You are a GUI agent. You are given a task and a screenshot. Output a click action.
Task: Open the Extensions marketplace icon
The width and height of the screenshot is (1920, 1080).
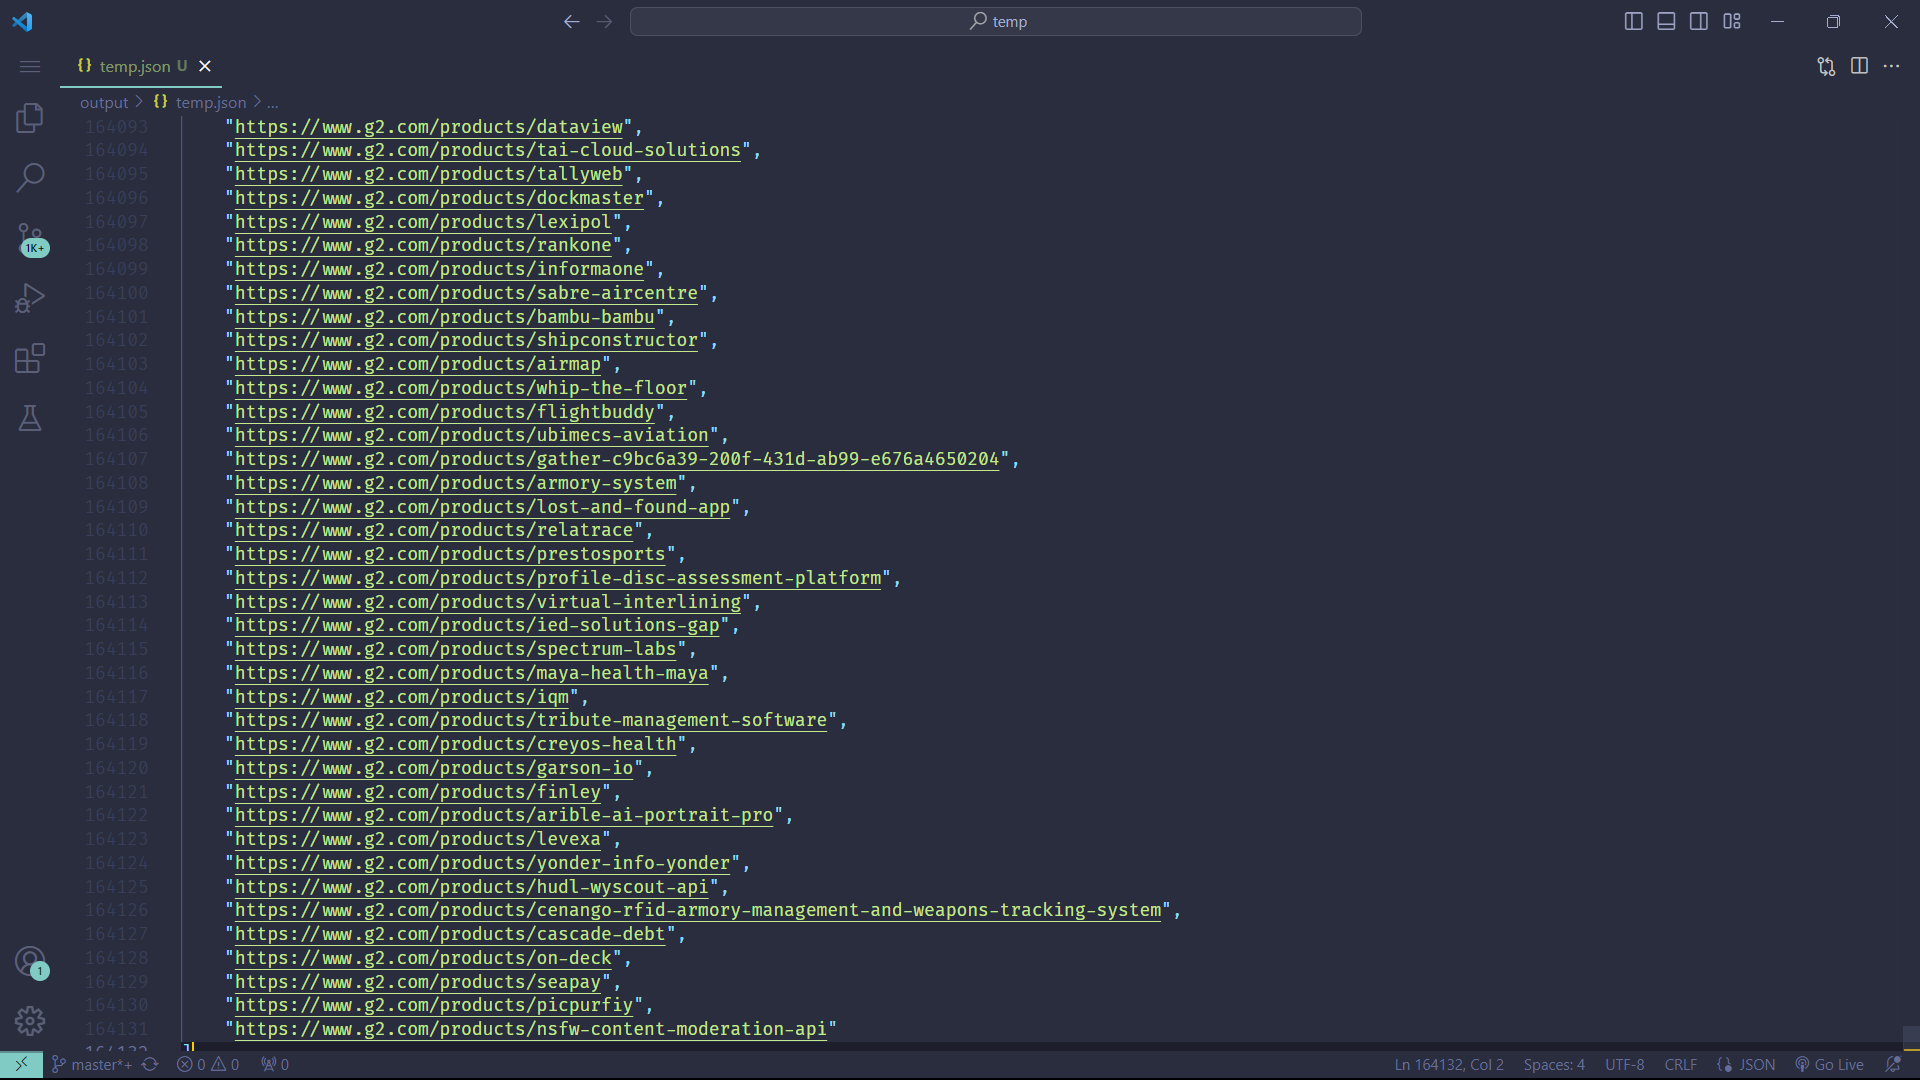[x=30, y=358]
